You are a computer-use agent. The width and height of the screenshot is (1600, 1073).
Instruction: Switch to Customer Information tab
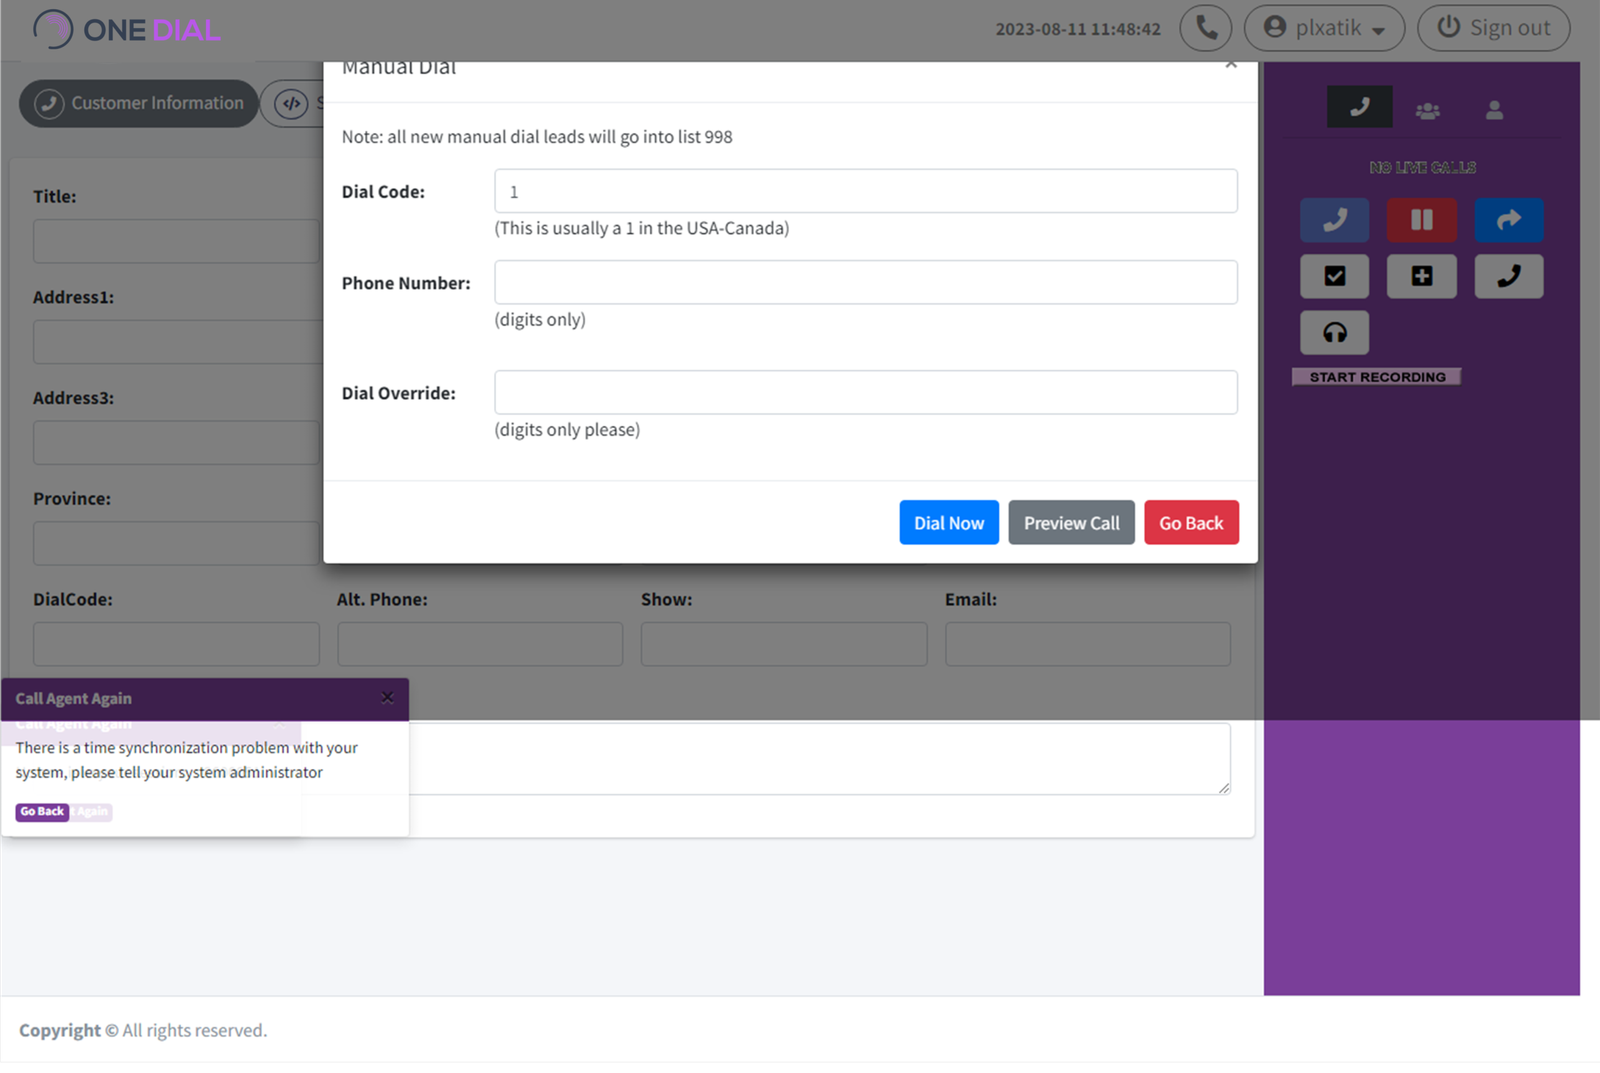(x=139, y=103)
